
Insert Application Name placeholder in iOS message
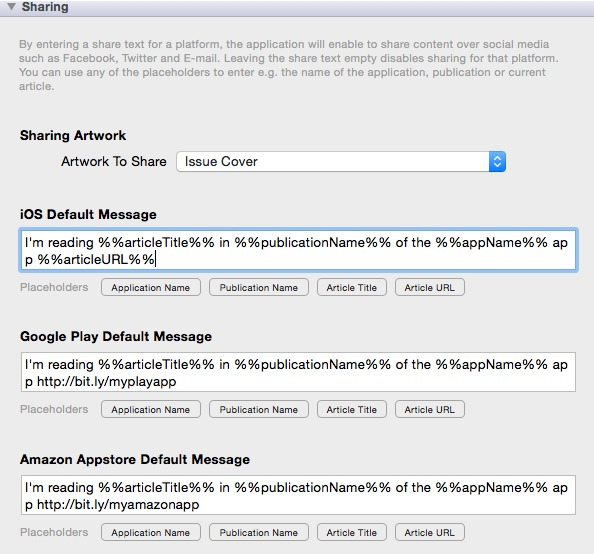tap(151, 288)
